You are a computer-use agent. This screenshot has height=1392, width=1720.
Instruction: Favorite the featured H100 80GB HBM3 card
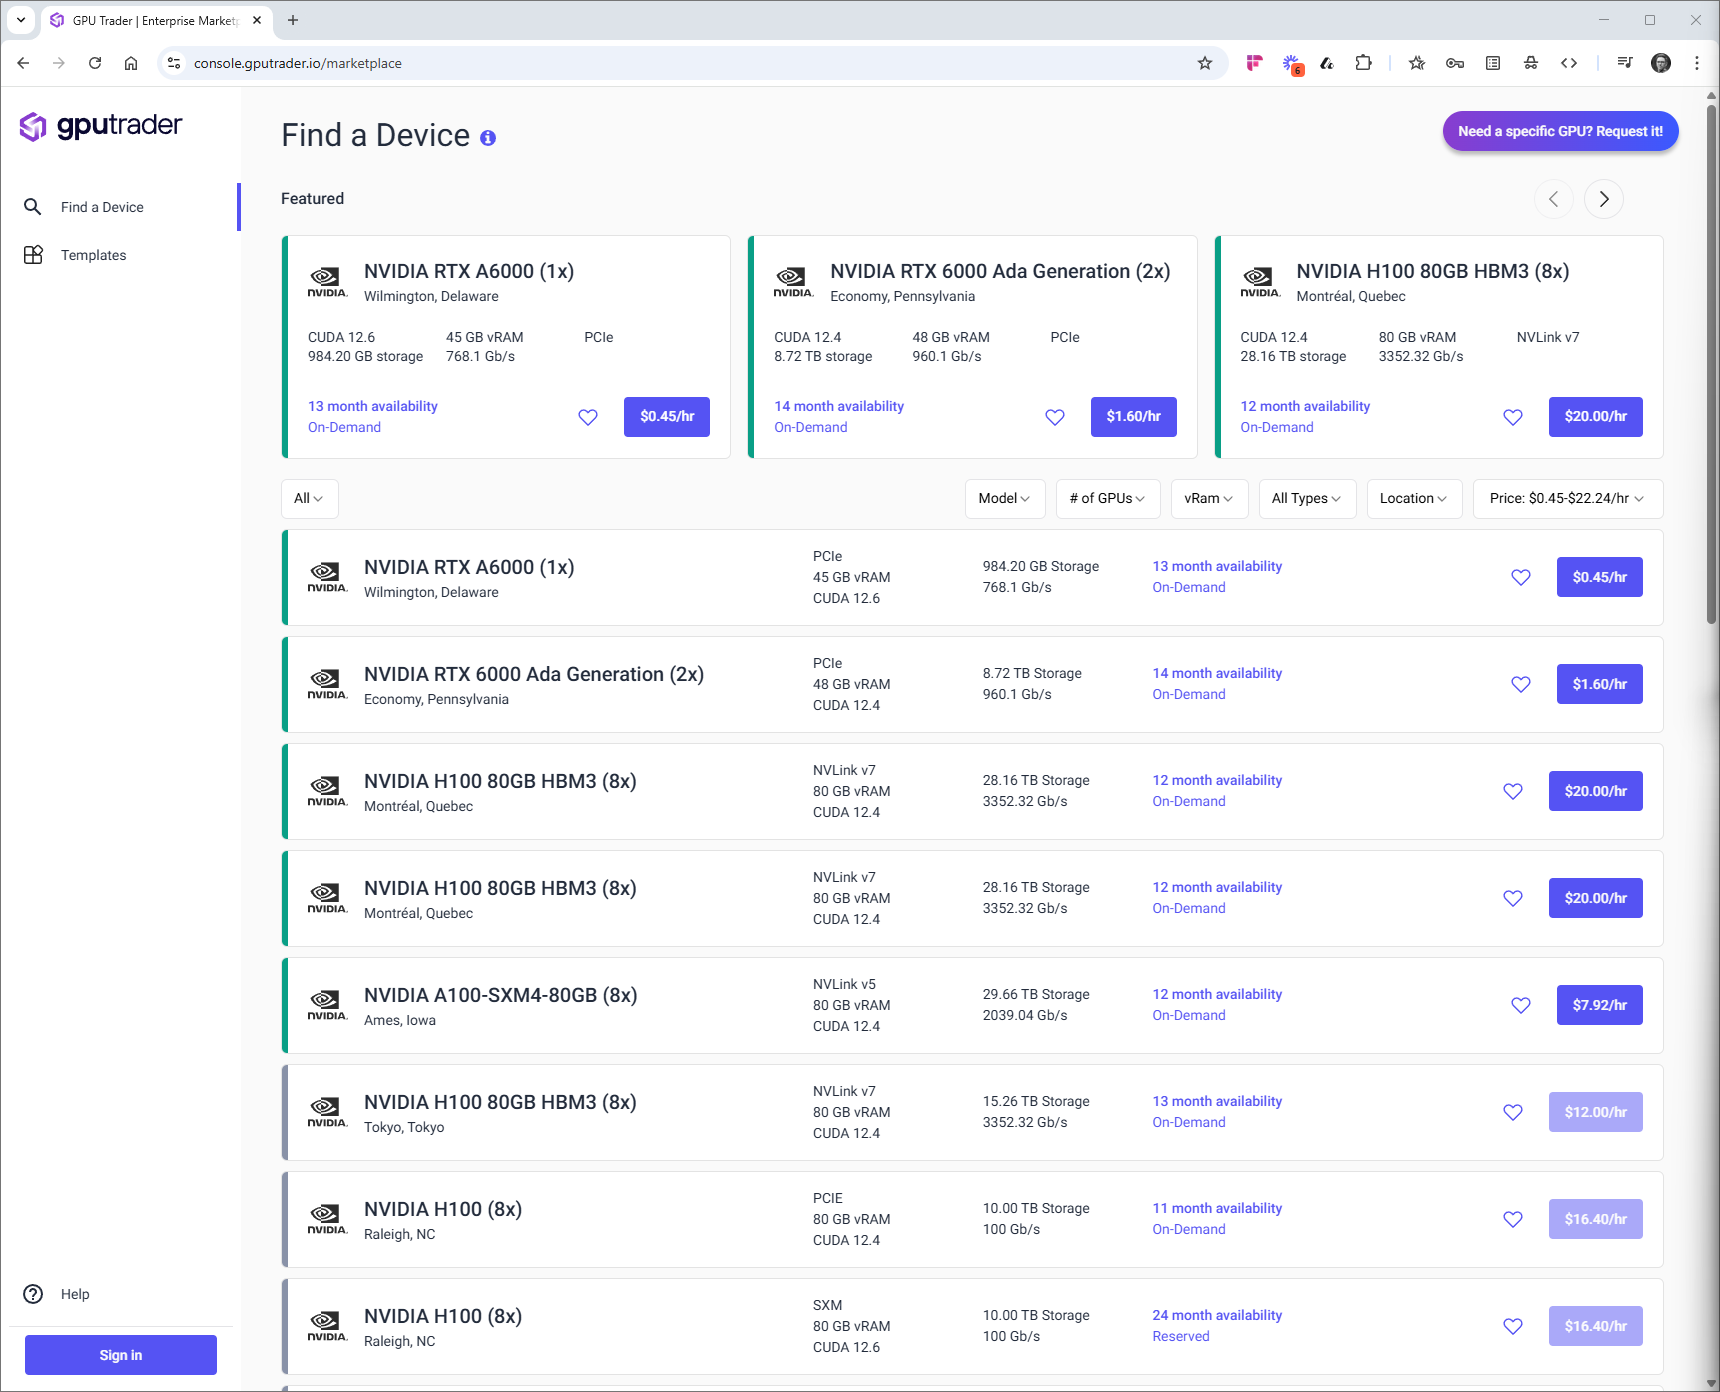1513,417
